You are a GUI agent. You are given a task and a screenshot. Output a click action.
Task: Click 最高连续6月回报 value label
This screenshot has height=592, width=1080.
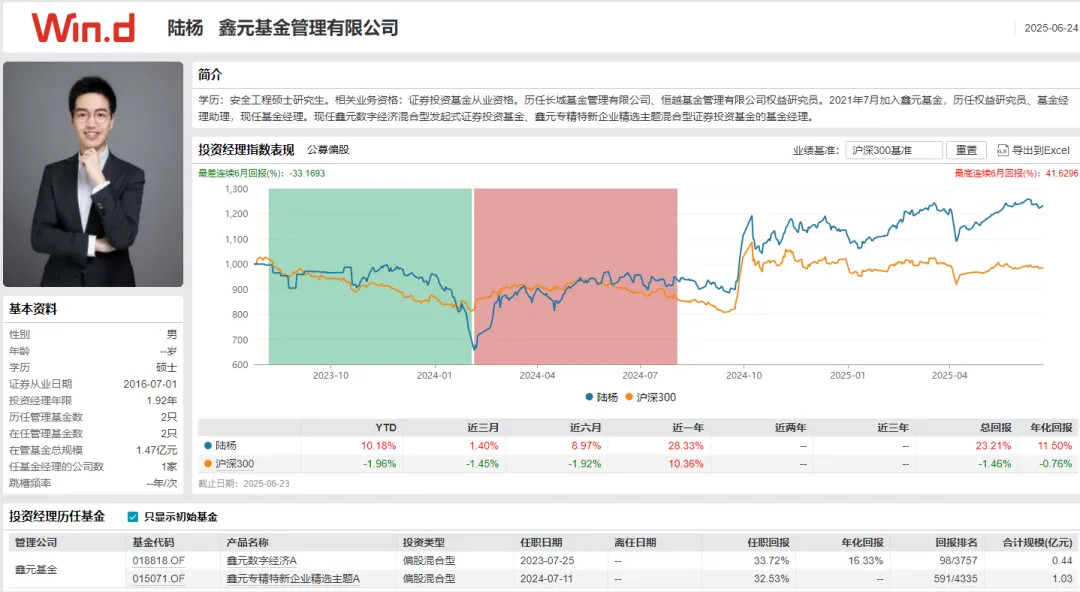pos(1016,174)
